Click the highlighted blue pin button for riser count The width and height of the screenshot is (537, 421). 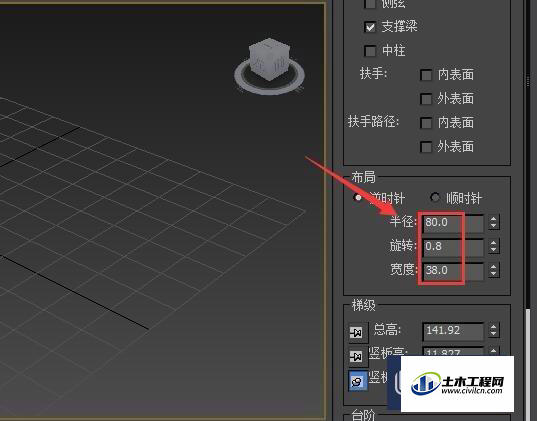pyautogui.click(x=358, y=381)
